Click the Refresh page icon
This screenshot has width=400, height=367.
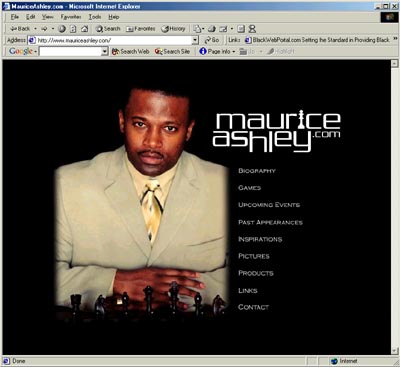[x=73, y=29]
